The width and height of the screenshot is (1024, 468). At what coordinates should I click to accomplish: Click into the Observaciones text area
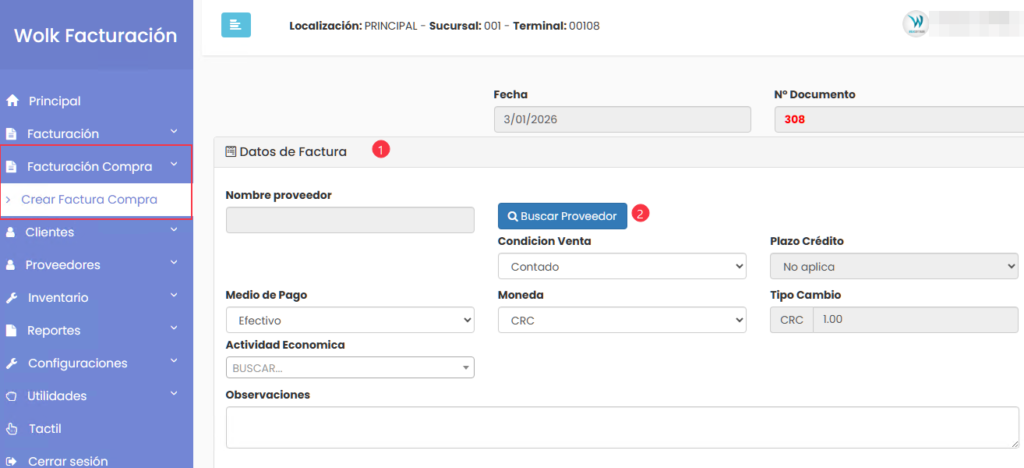click(620, 428)
